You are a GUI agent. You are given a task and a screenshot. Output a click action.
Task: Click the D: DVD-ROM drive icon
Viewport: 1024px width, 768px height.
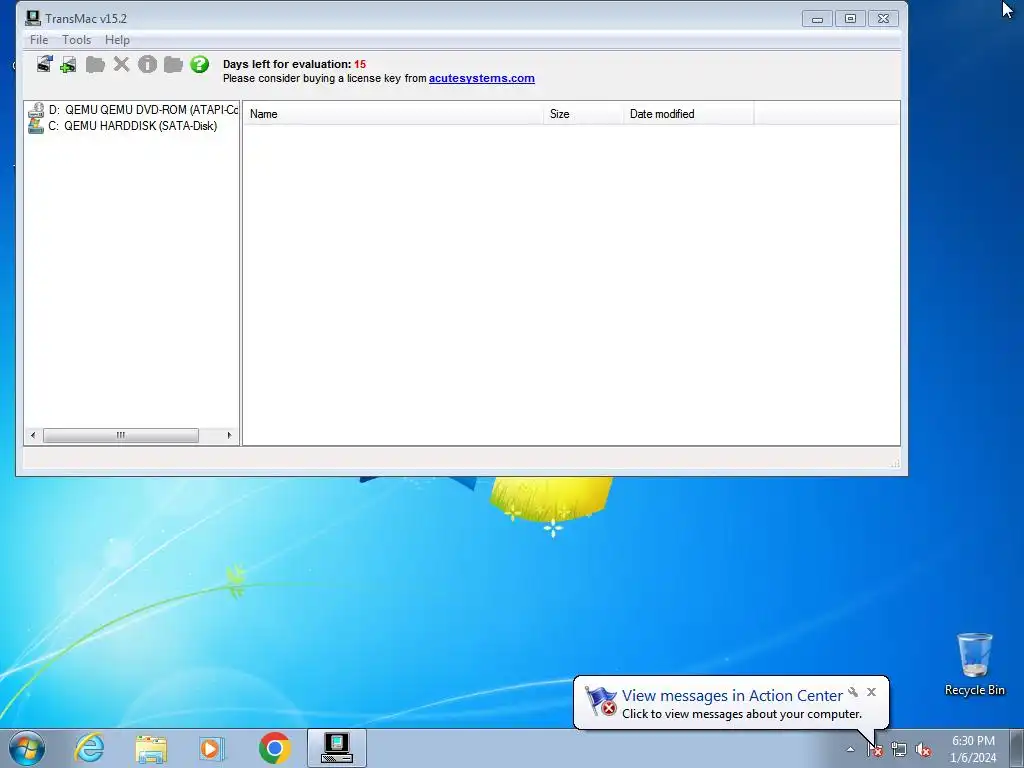[x=36, y=110]
